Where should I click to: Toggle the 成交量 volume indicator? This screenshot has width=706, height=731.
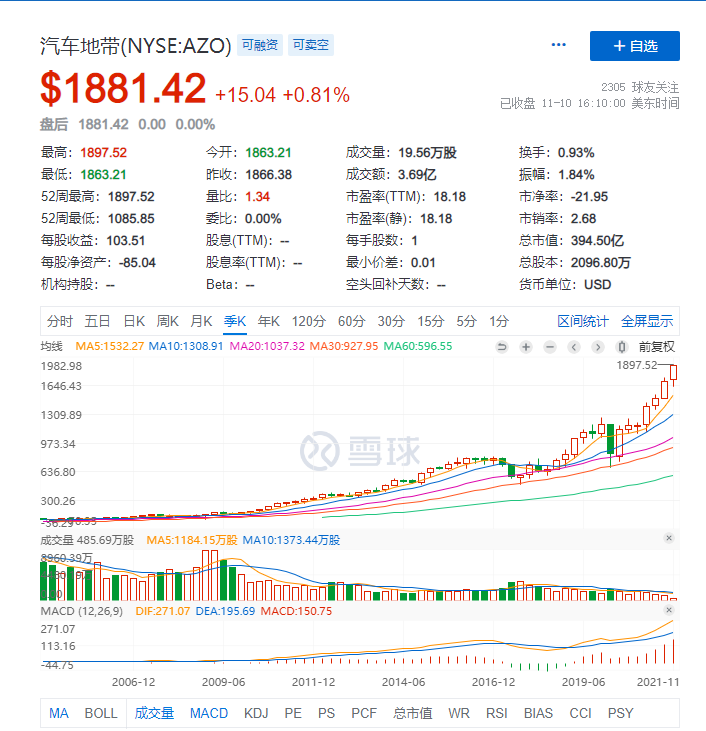[x=154, y=713]
